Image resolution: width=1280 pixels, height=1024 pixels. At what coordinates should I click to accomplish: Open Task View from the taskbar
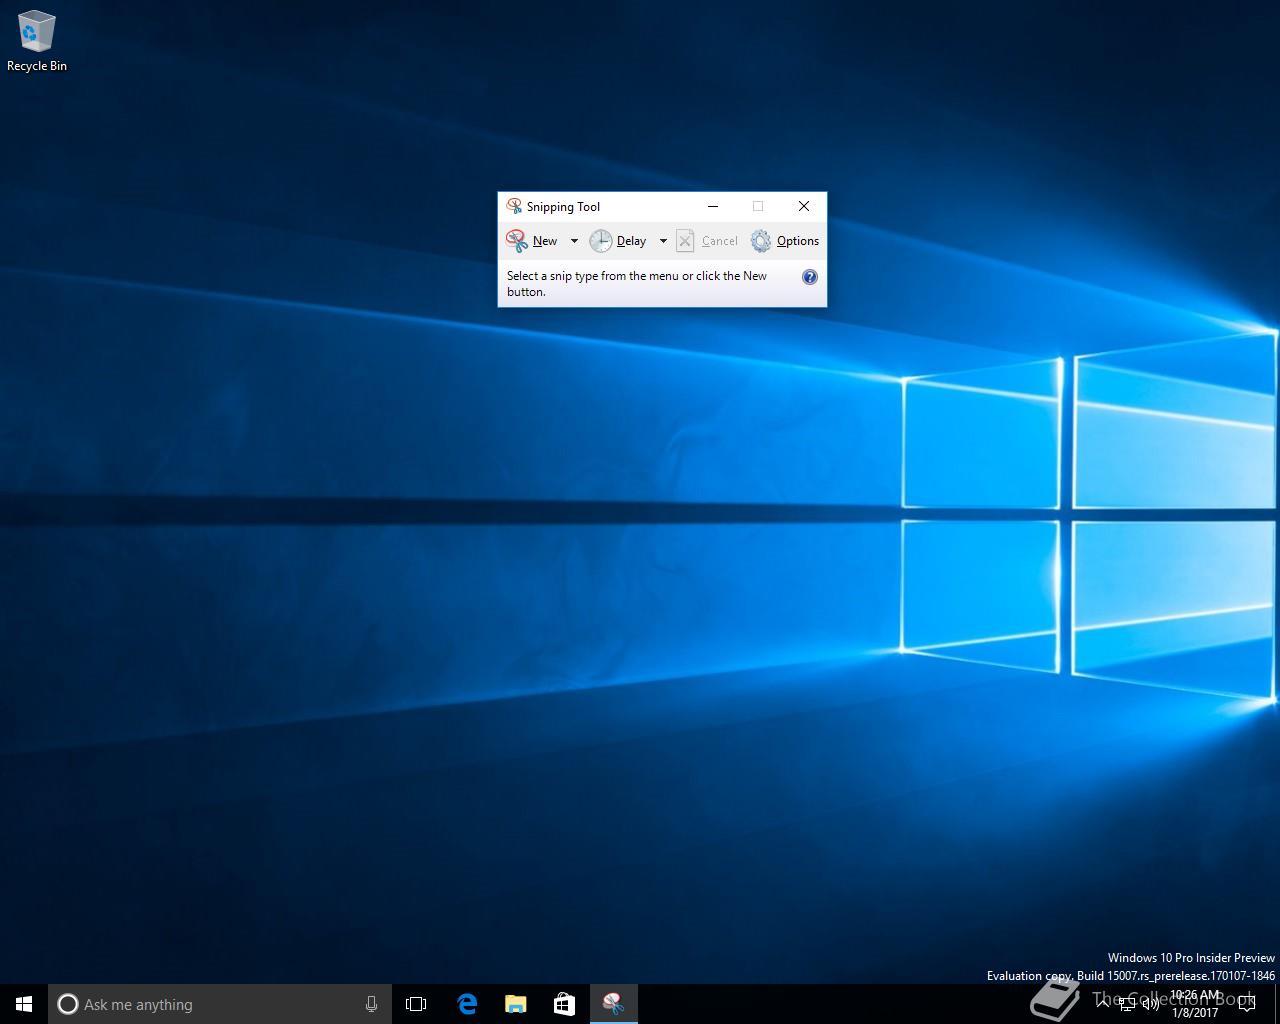pos(416,1004)
